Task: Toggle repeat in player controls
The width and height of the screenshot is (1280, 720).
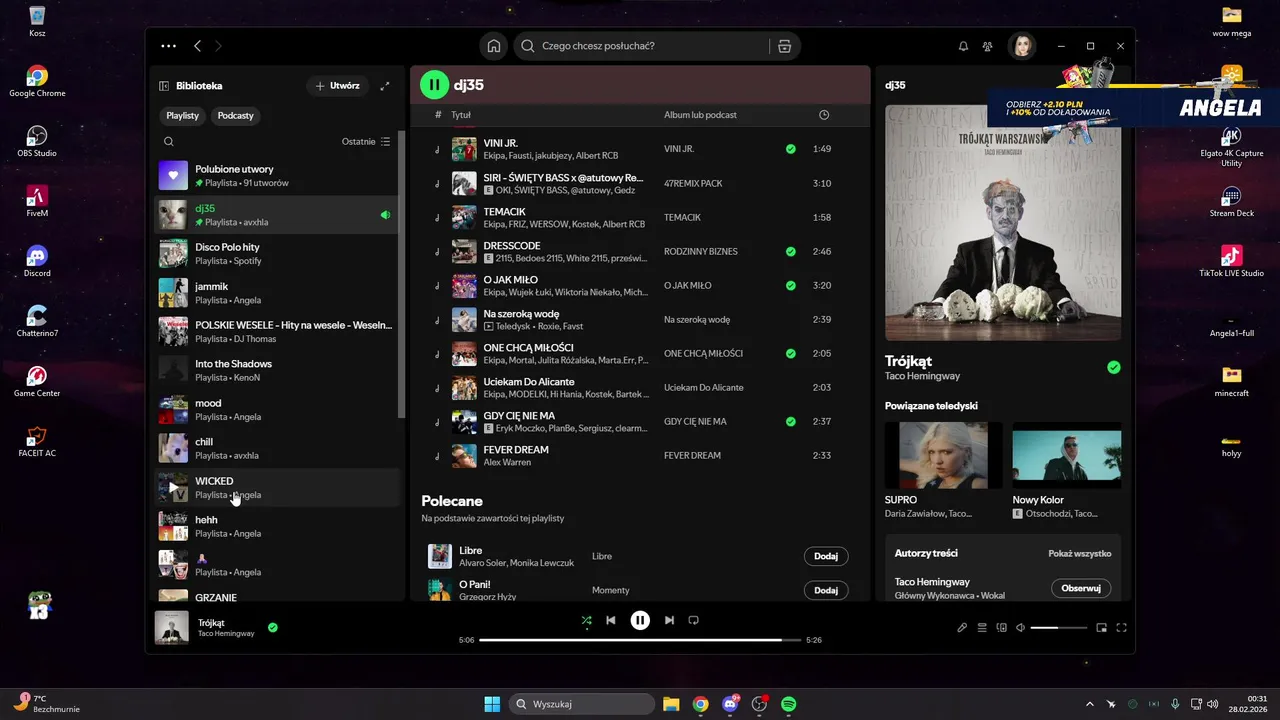Action: (693, 620)
